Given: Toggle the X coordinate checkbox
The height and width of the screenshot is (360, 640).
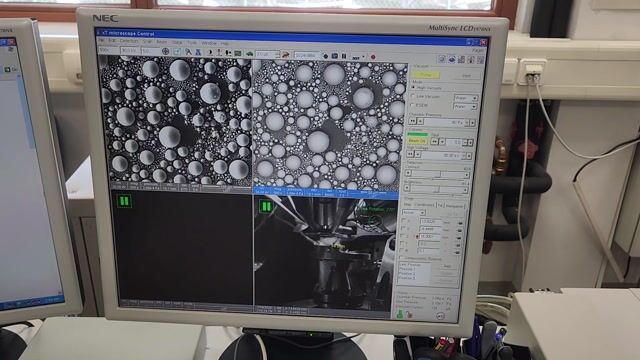Looking at the screenshot, I should [403, 221].
